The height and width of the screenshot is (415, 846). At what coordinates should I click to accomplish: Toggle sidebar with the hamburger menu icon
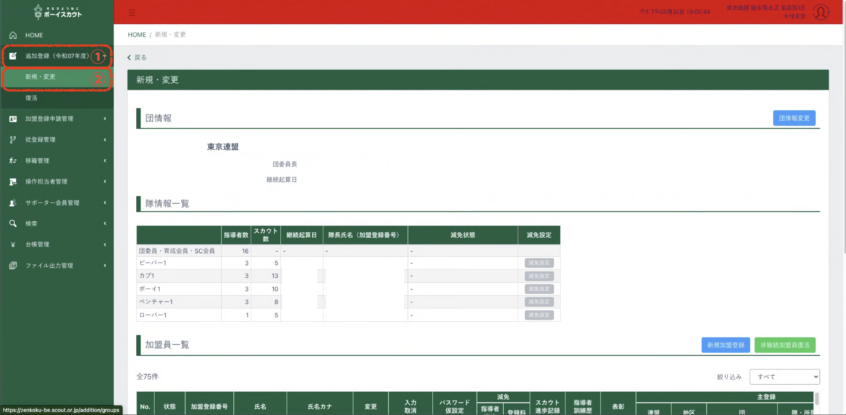[132, 12]
